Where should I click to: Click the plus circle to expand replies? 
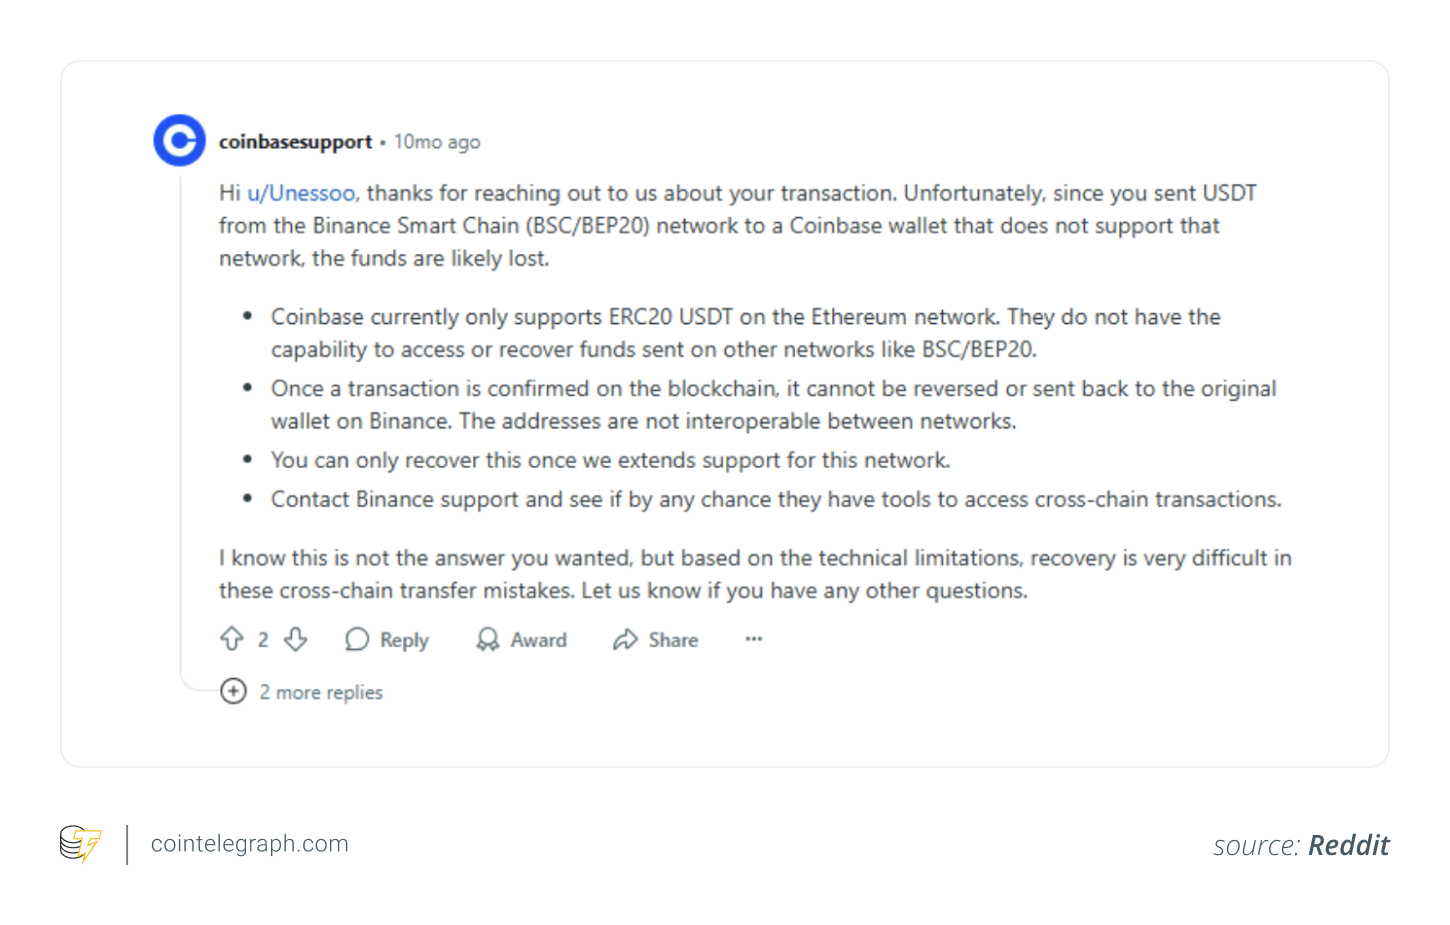click(232, 691)
